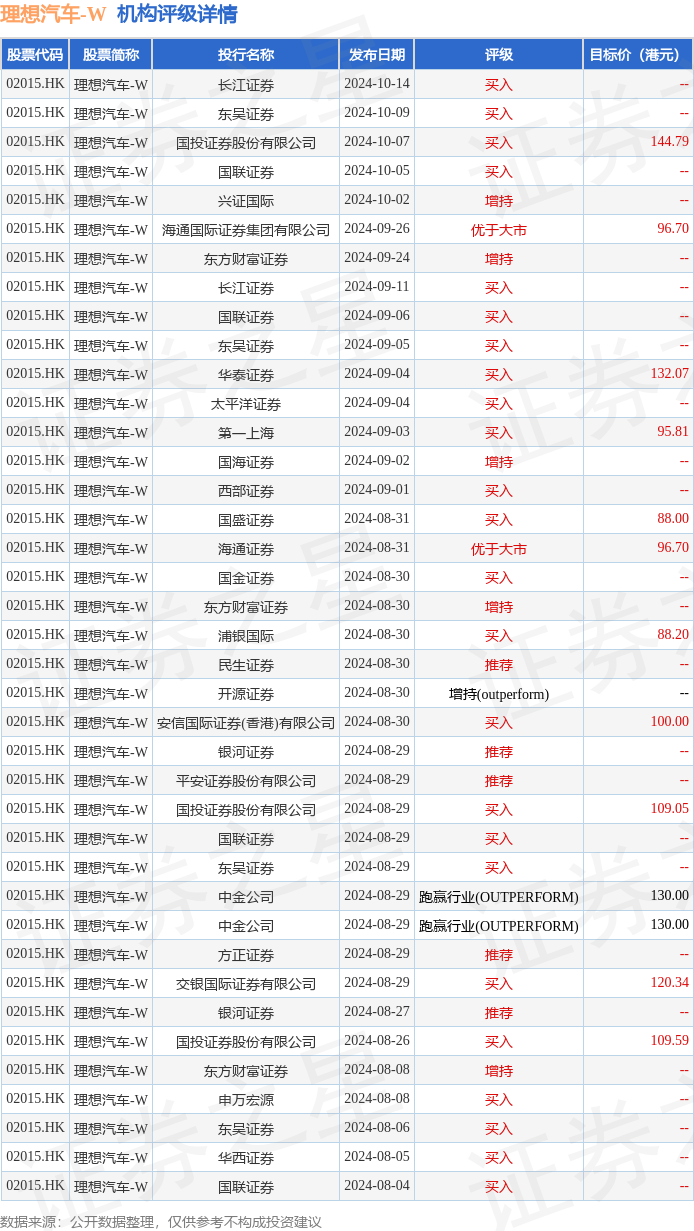The image size is (694, 1231).
Task: Select the target price 120.34
Action: click(x=669, y=983)
